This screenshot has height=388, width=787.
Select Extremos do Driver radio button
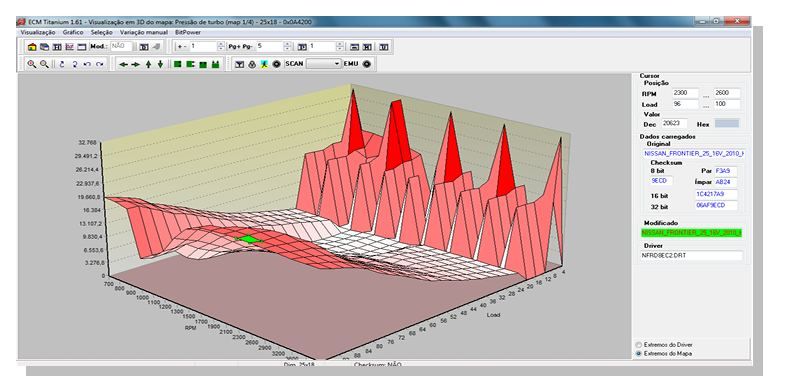coord(639,345)
